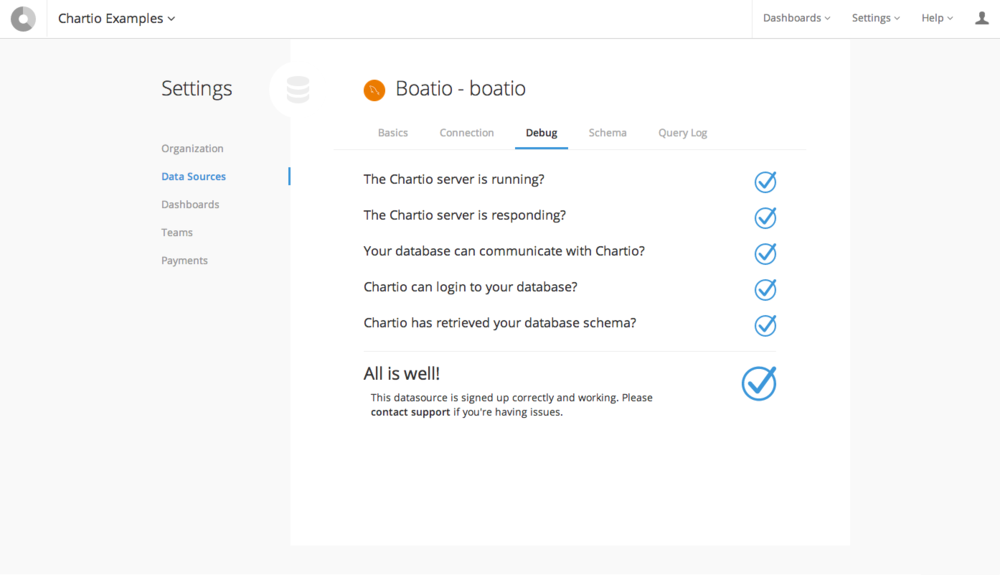Open the Query Log tab
This screenshot has height=575, width=1000.
(x=683, y=133)
